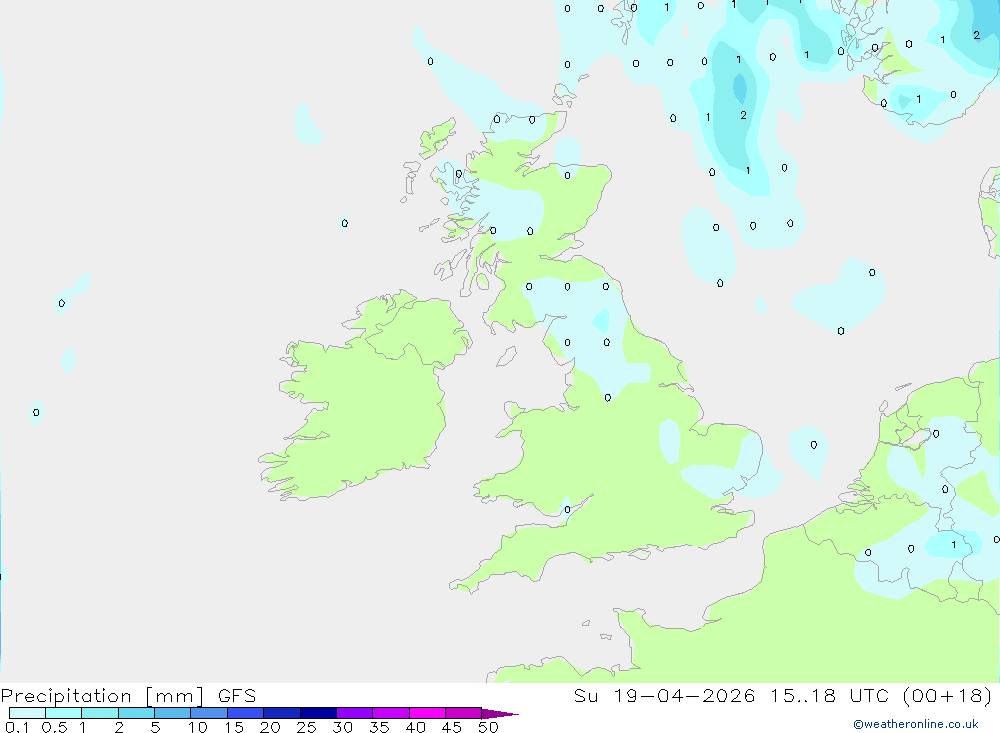Screen dimensions: 1000x733
Task: Click the '35' legend scale label
Action: click(x=379, y=727)
